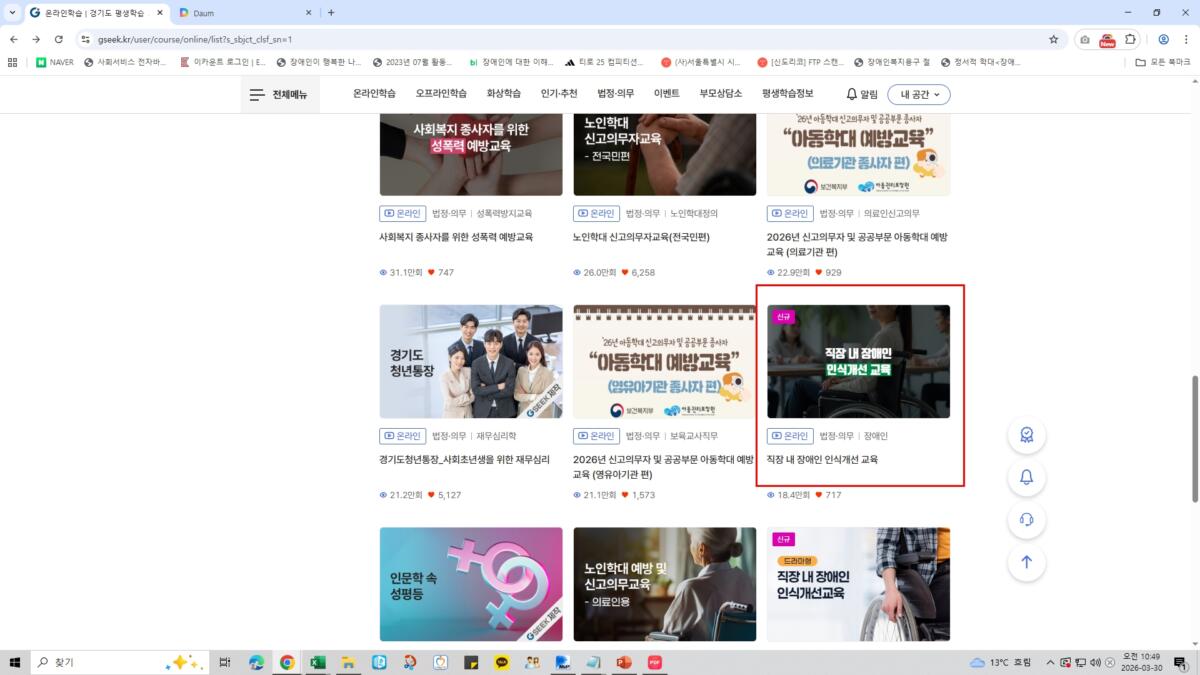Open 직장 내 장애인 인식개선 교육 course link
The image size is (1200, 675).
(822, 460)
